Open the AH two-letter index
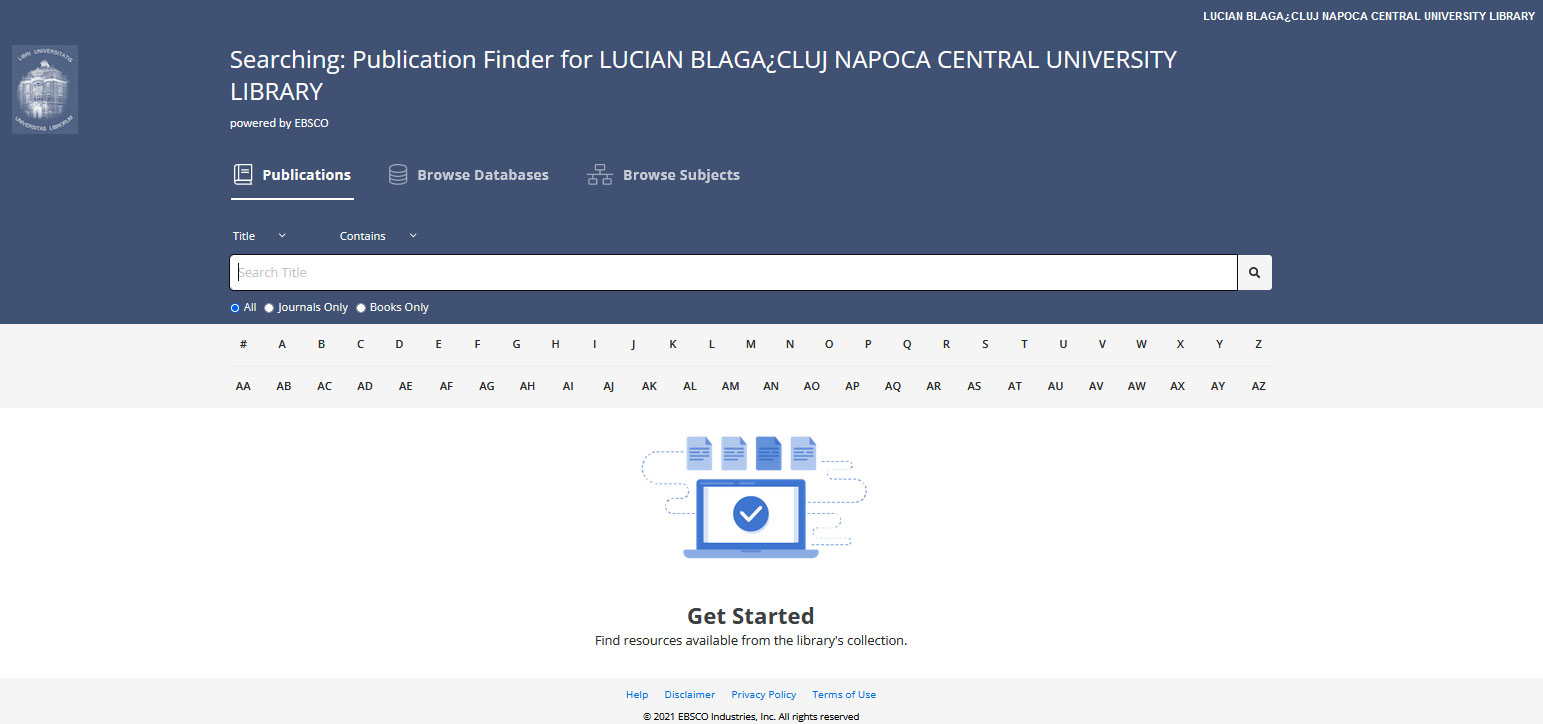This screenshot has height=724, width=1543. tap(527, 386)
